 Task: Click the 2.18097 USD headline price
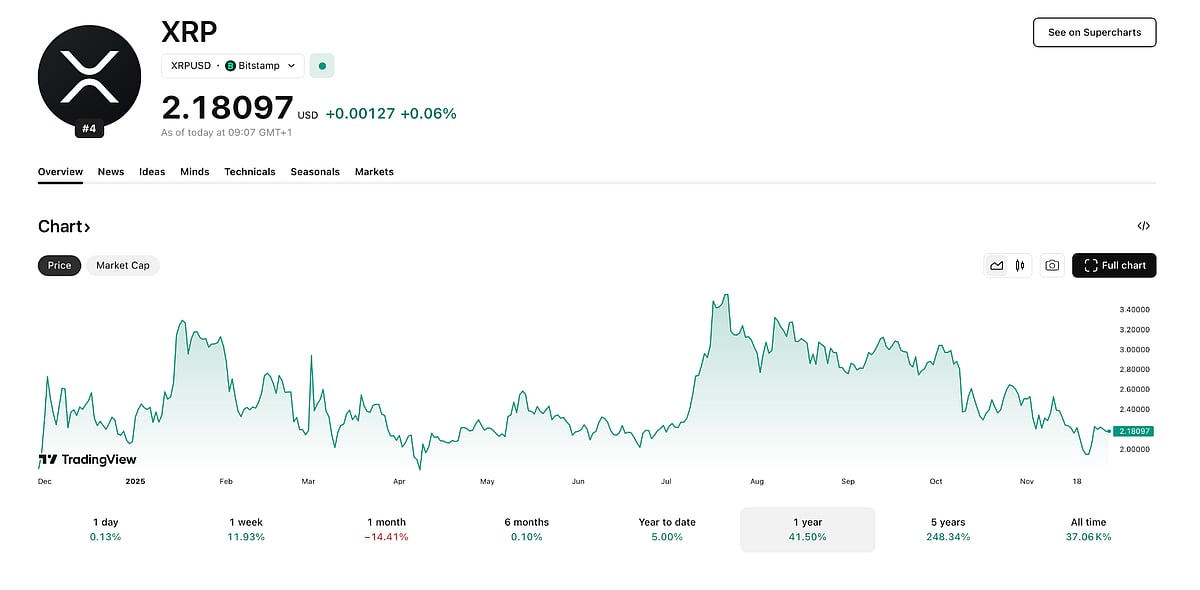[x=240, y=108]
